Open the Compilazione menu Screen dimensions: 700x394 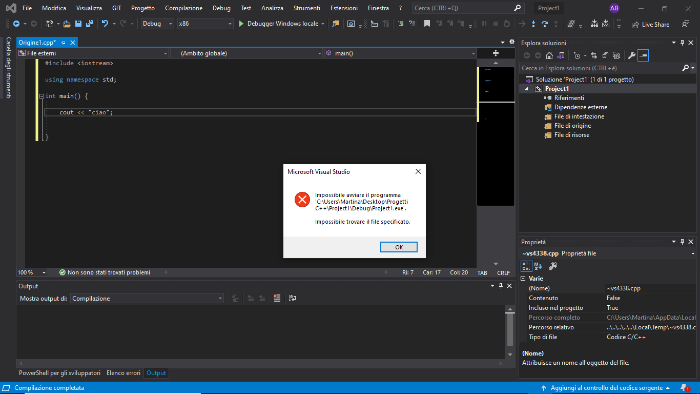pos(183,8)
